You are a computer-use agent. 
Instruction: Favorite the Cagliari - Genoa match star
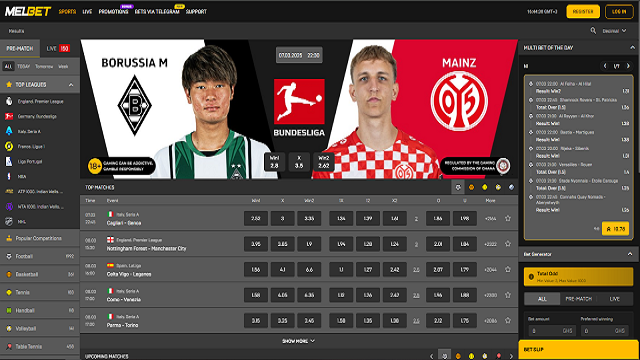coord(508,218)
